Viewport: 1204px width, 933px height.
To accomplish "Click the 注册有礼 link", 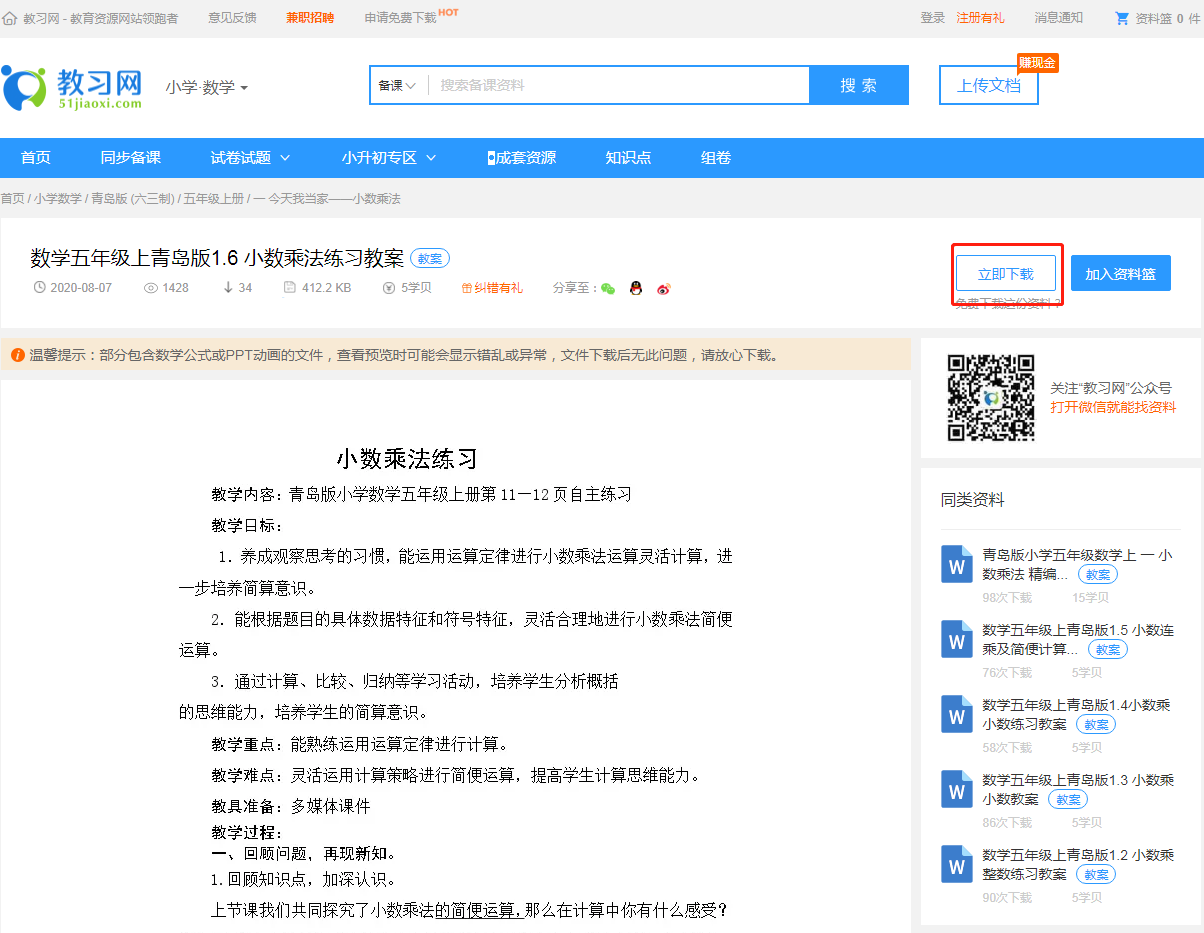I will point(980,18).
